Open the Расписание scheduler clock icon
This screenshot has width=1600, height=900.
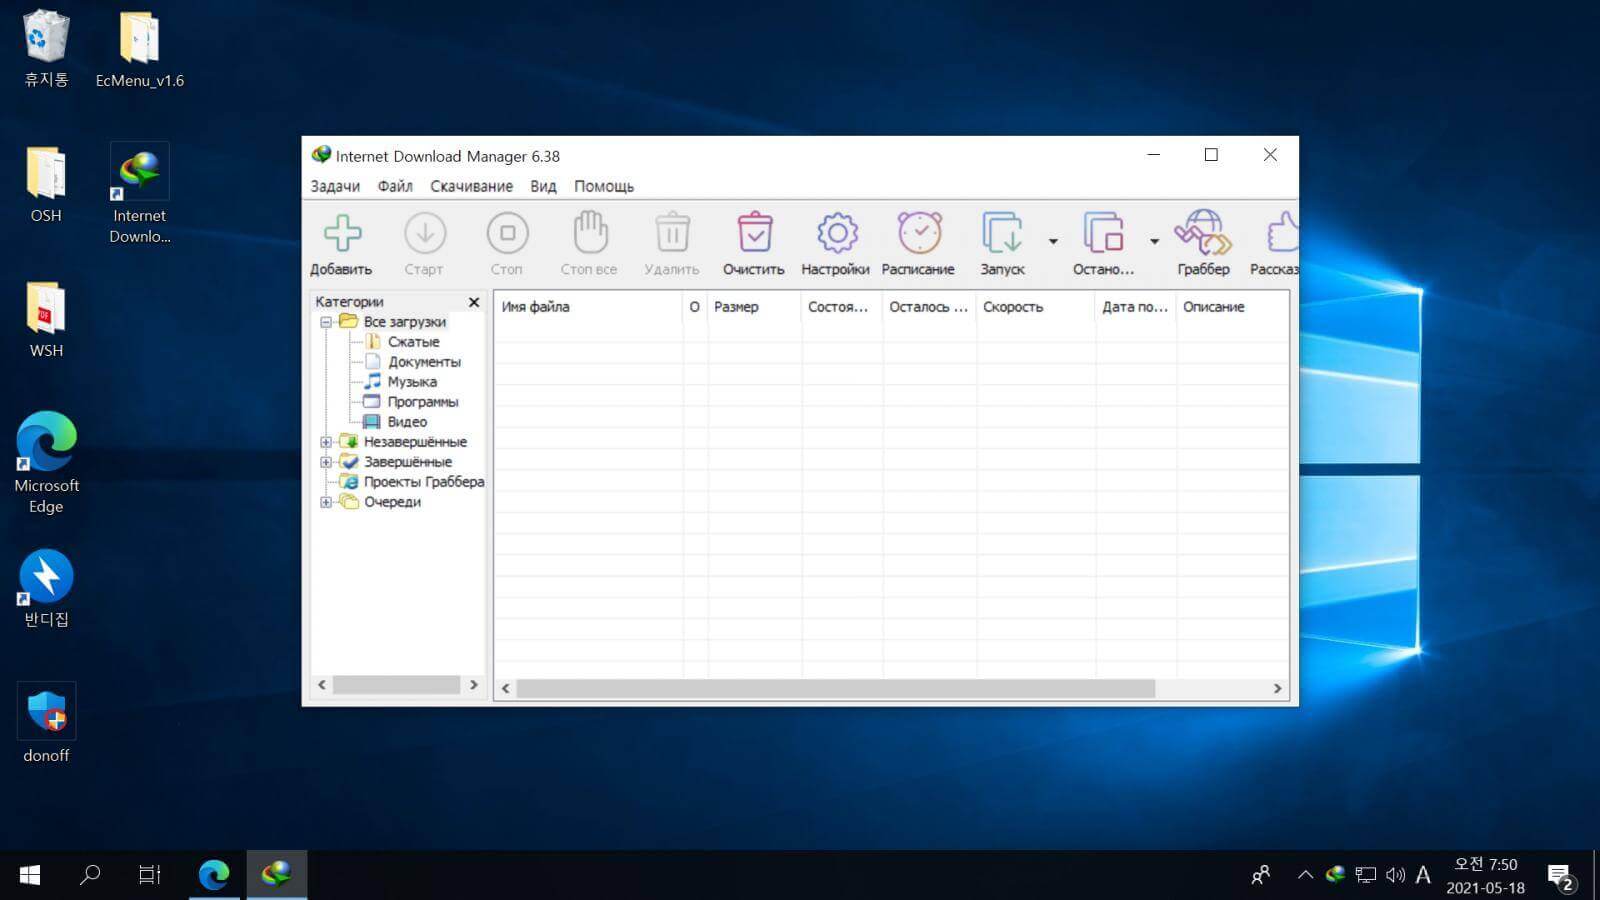pos(919,232)
